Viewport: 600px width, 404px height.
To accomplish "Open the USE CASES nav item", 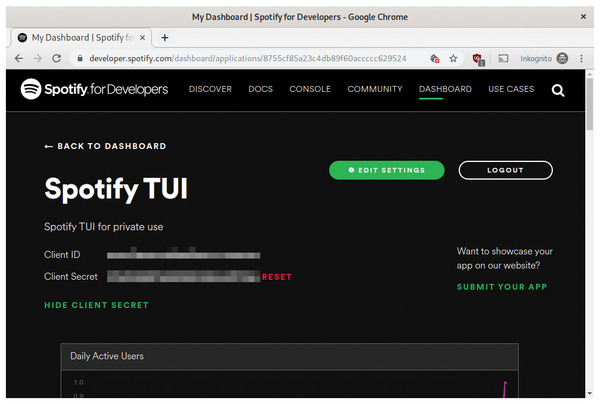I will tap(511, 89).
